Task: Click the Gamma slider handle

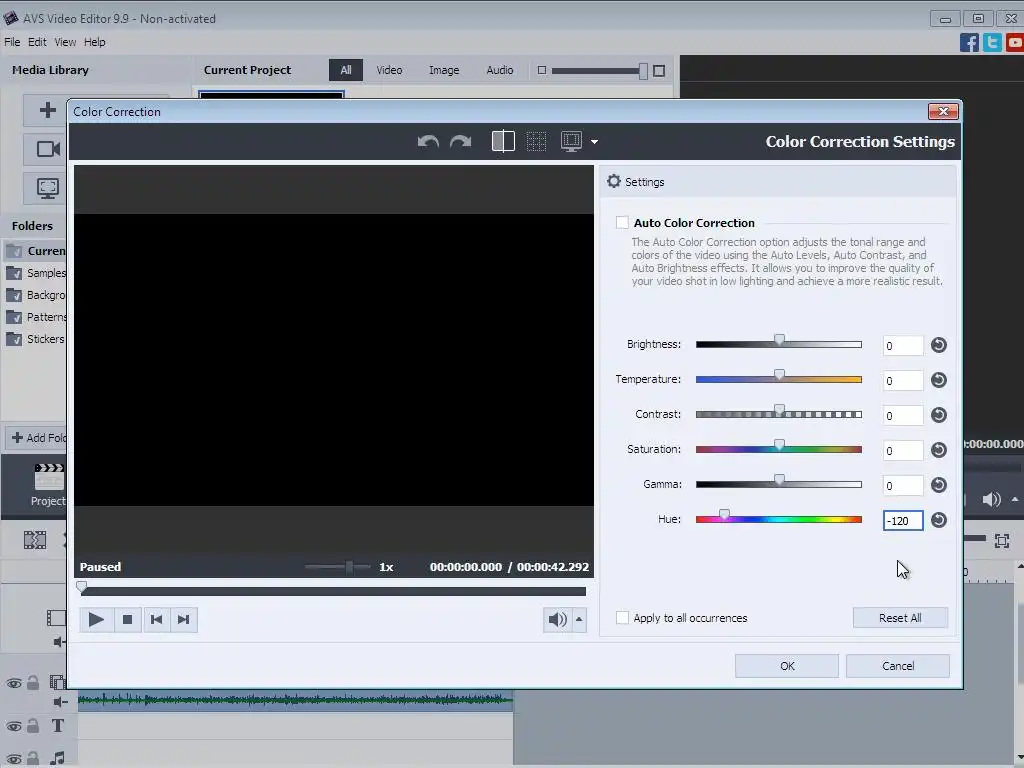Action: click(779, 480)
